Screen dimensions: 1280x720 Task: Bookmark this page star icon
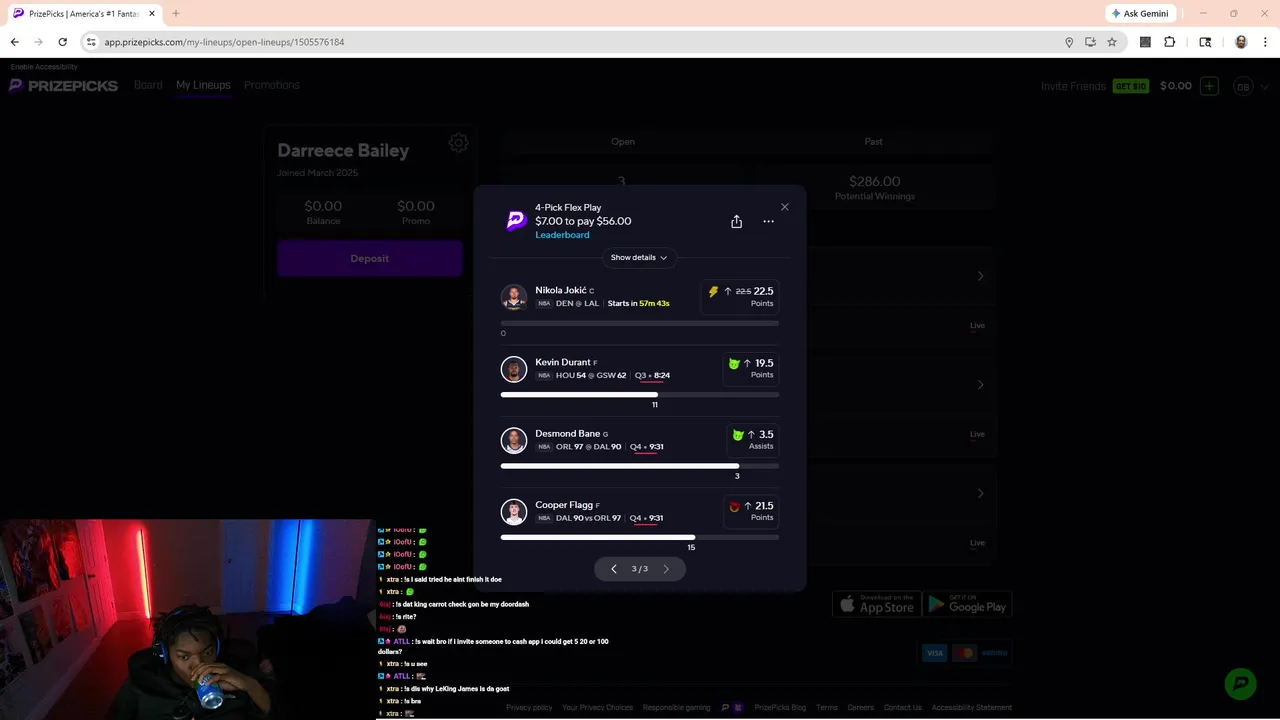coord(1112,42)
